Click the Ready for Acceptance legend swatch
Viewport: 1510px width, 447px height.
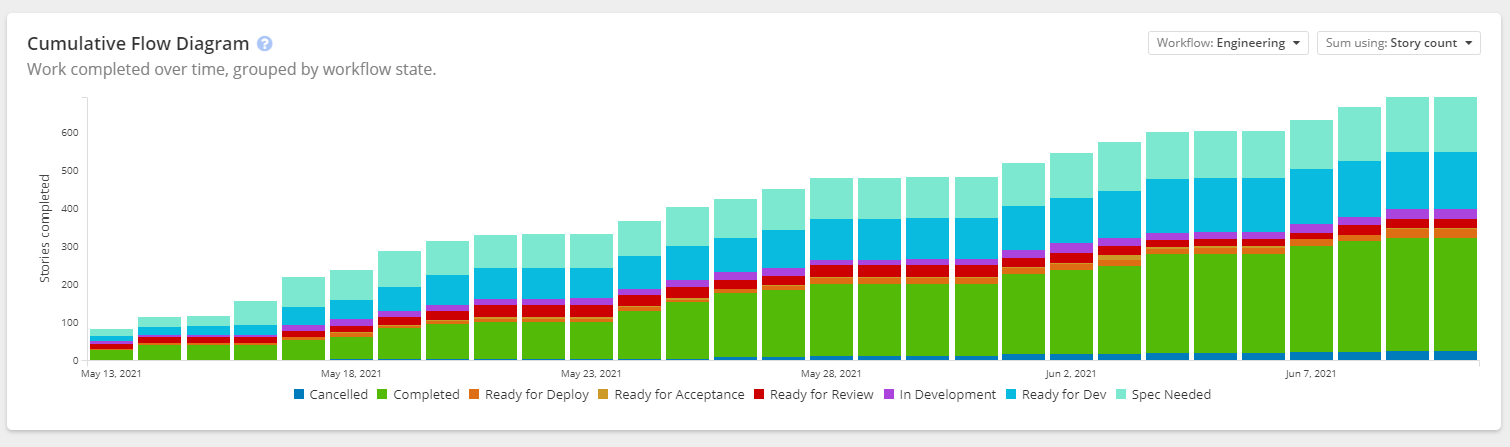click(603, 395)
